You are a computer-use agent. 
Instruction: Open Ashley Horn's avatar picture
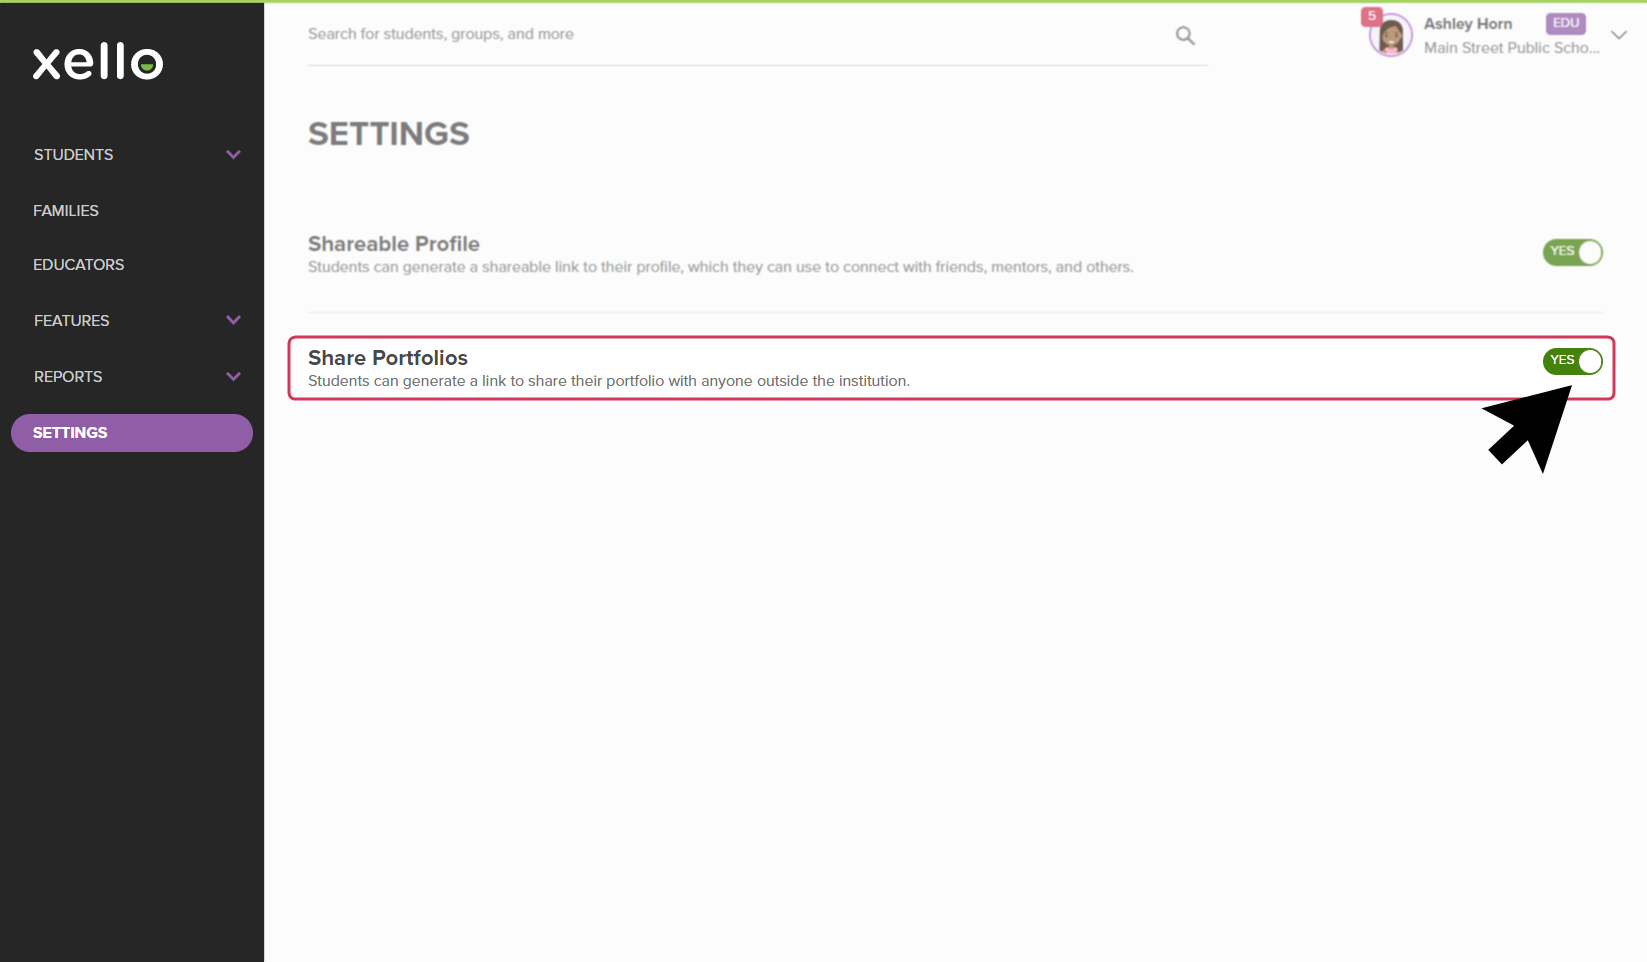[x=1391, y=38]
